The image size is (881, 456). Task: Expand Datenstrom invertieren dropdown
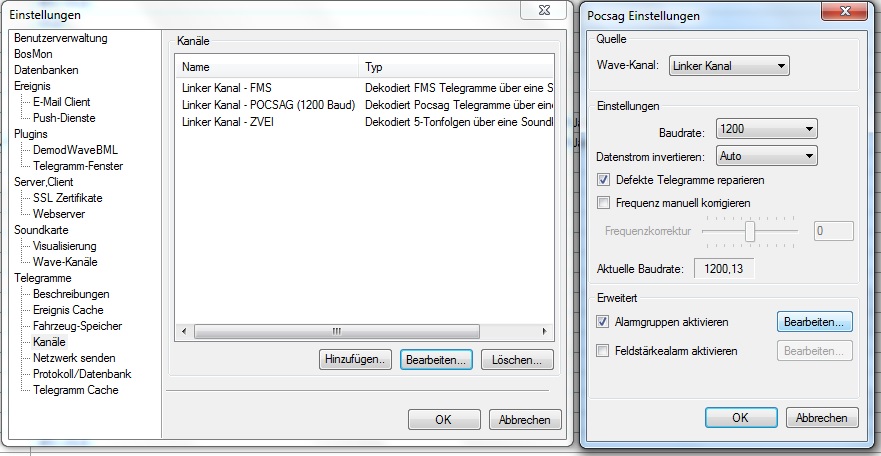coord(767,156)
